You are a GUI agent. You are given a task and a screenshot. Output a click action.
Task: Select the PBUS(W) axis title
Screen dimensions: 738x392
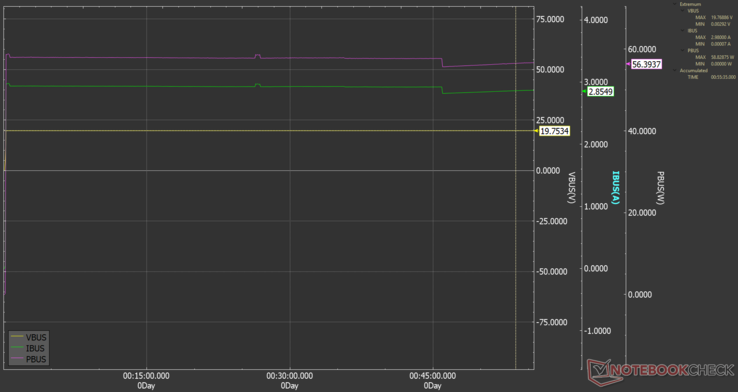coord(660,187)
